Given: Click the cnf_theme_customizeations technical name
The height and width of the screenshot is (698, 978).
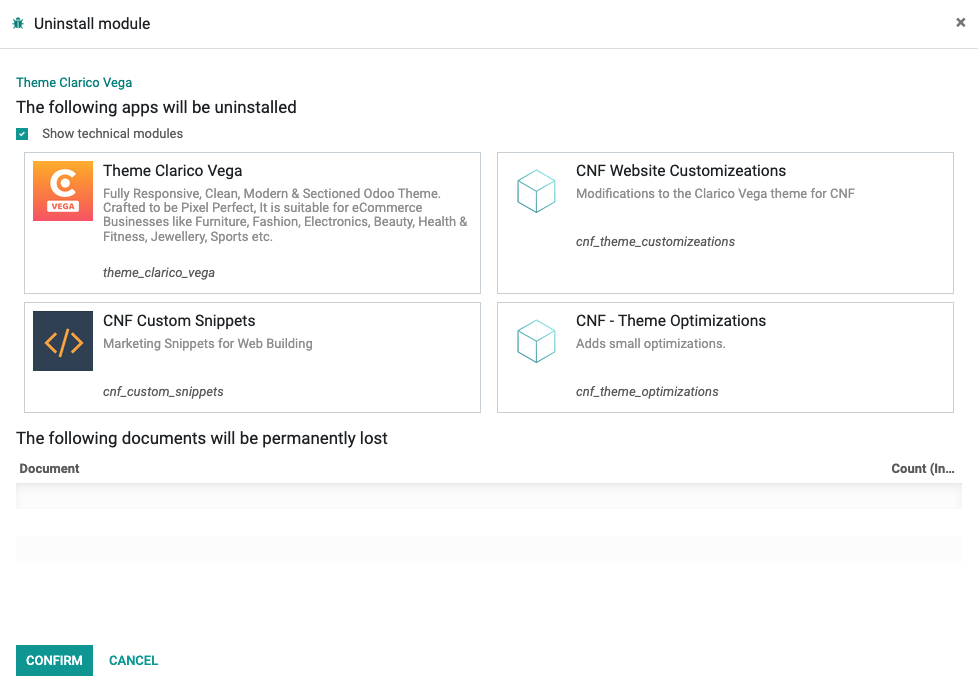Looking at the screenshot, I should pos(656,241).
